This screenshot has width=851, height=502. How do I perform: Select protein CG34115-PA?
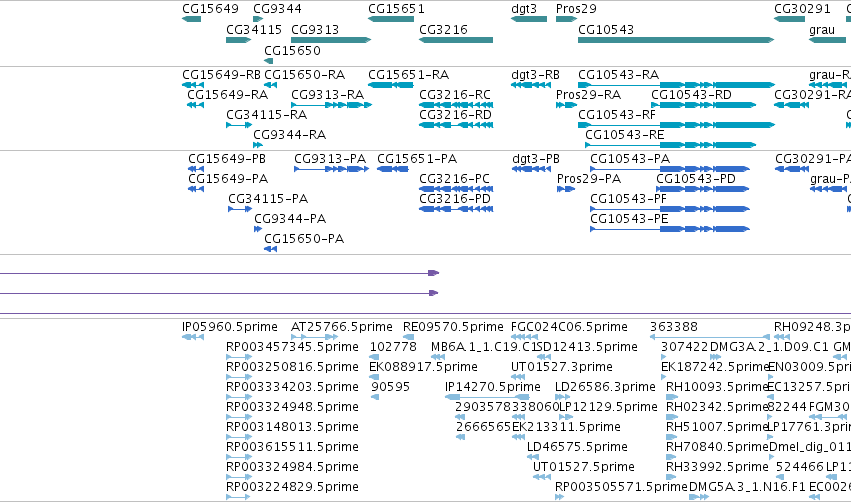(240, 209)
